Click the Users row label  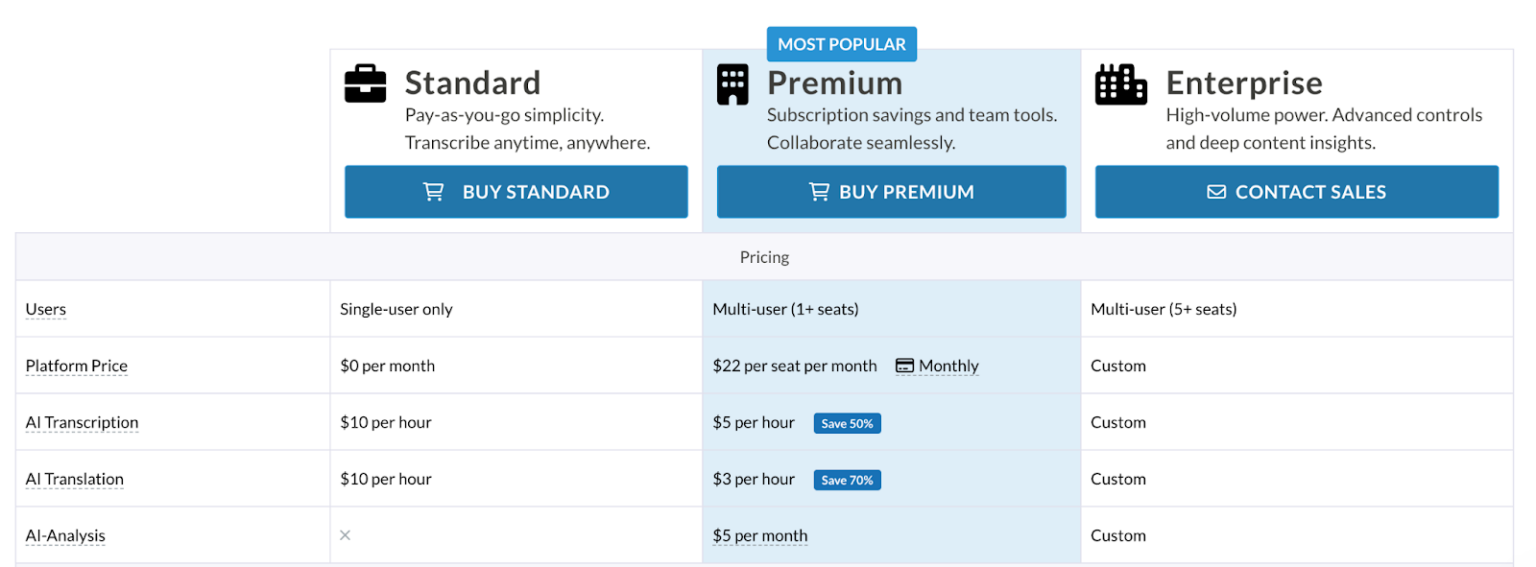(46, 309)
